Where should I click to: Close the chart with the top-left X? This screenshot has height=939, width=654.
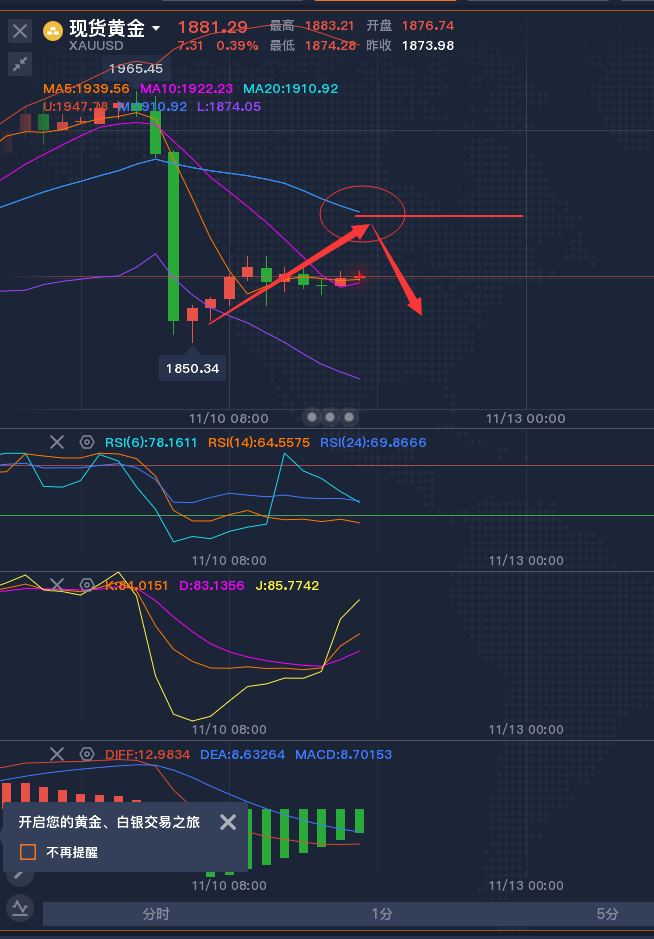tap(20, 31)
